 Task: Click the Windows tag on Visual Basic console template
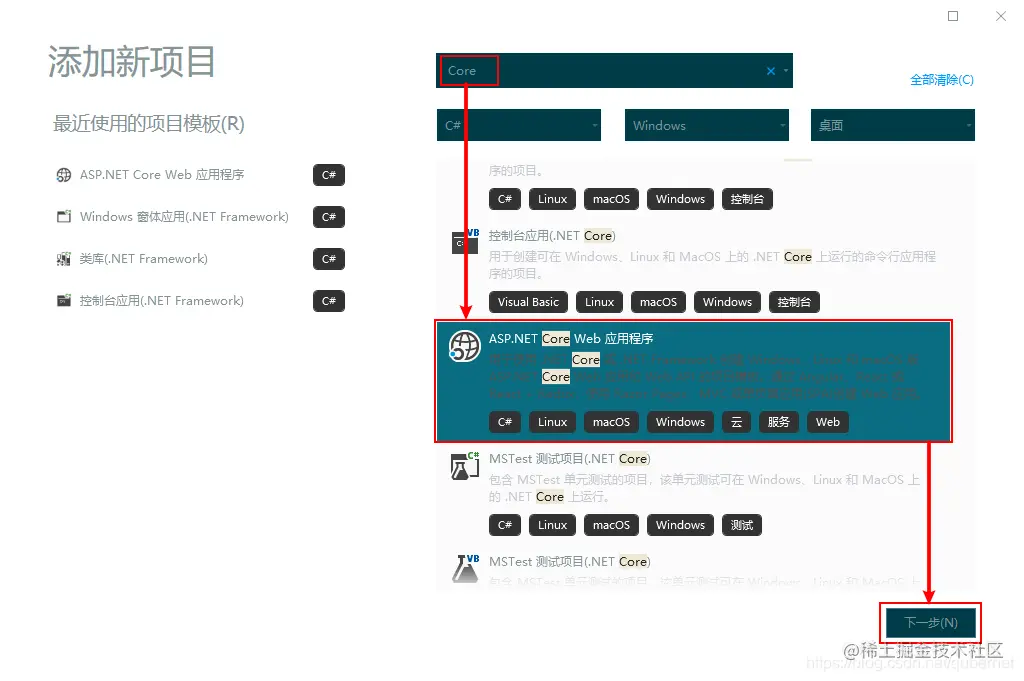[728, 302]
